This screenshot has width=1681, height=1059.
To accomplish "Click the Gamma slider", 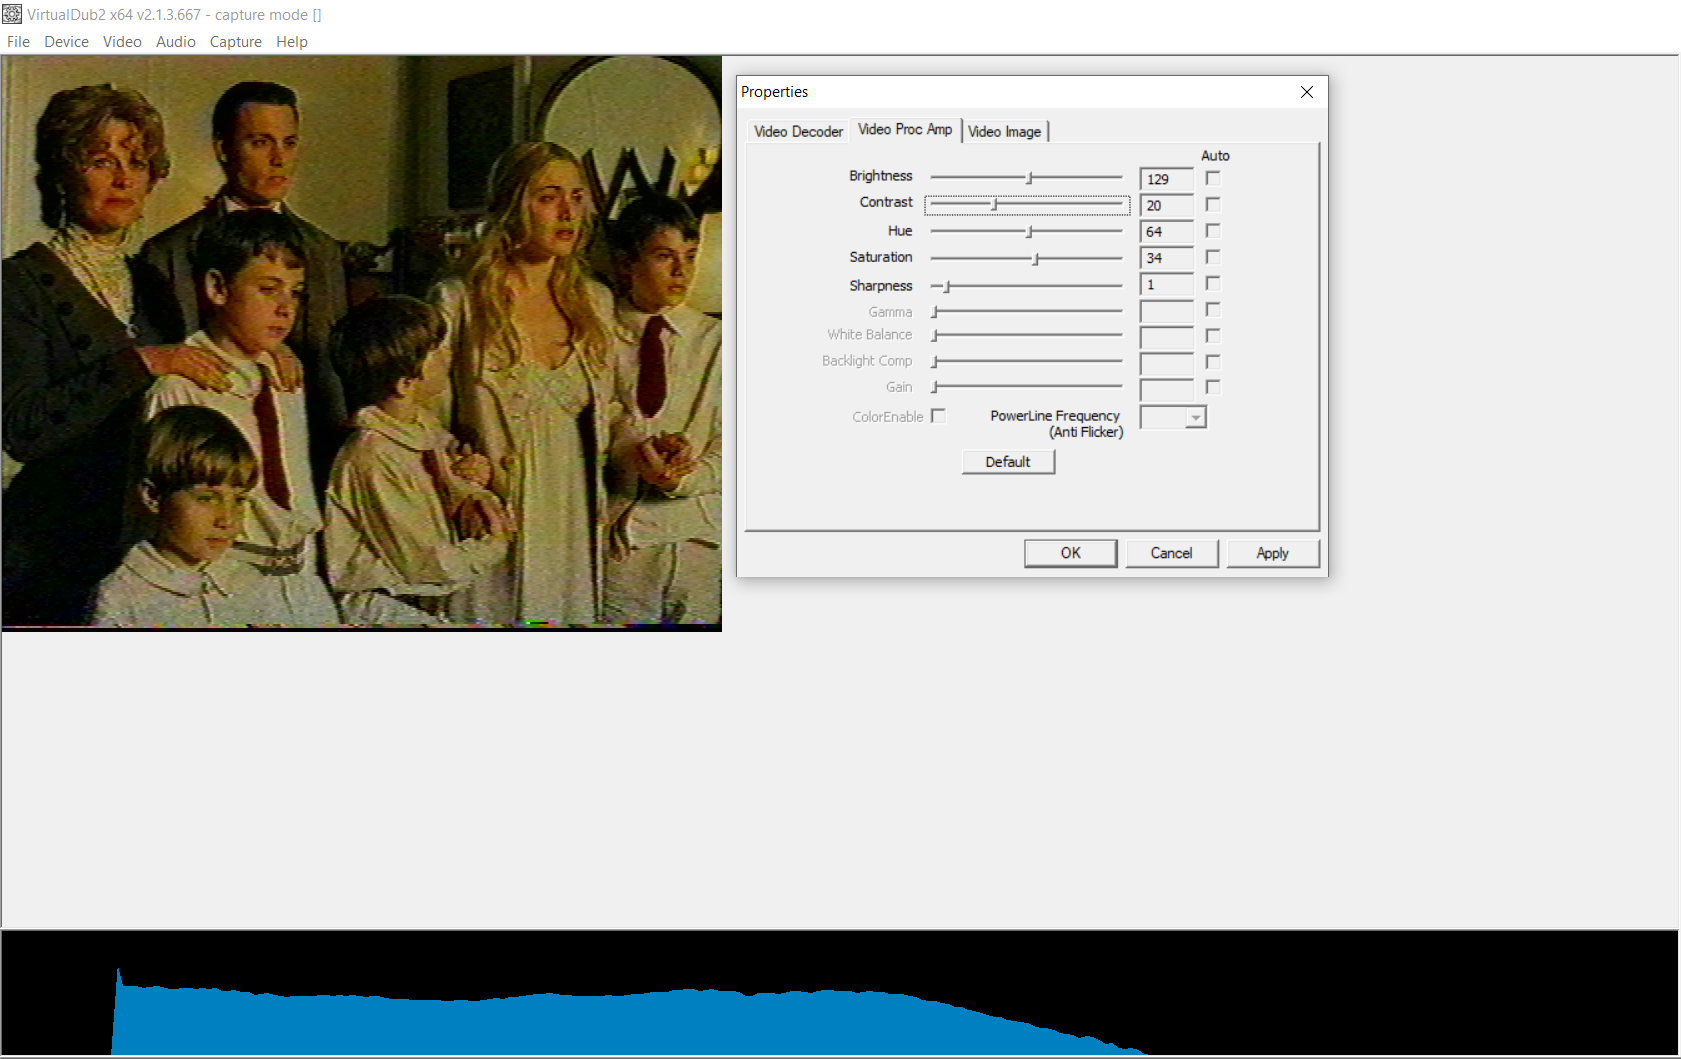I will [x=1027, y=312].
